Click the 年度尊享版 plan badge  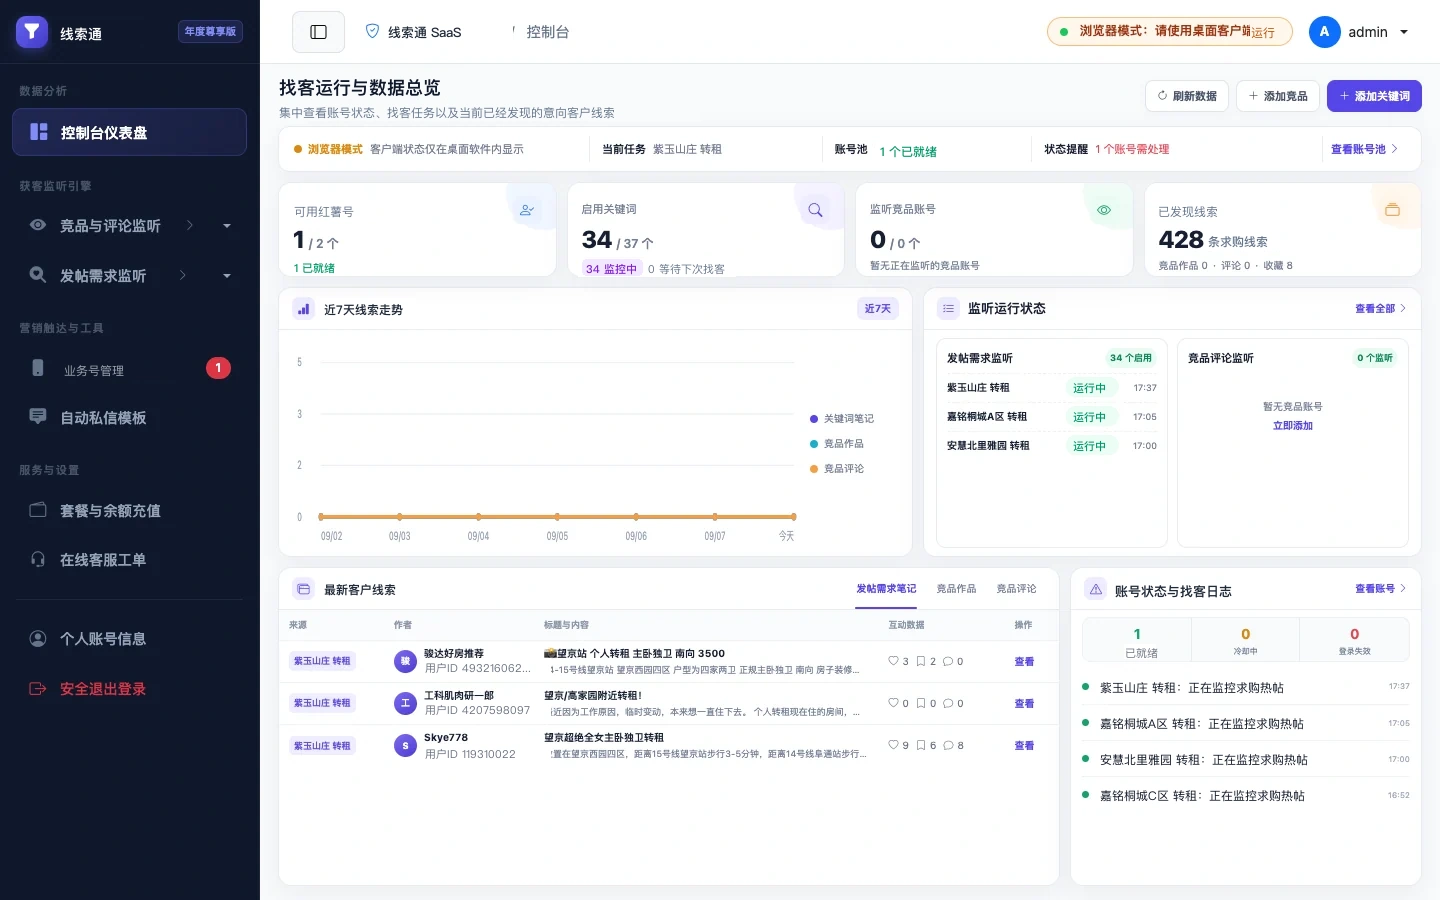click(210, 32)
